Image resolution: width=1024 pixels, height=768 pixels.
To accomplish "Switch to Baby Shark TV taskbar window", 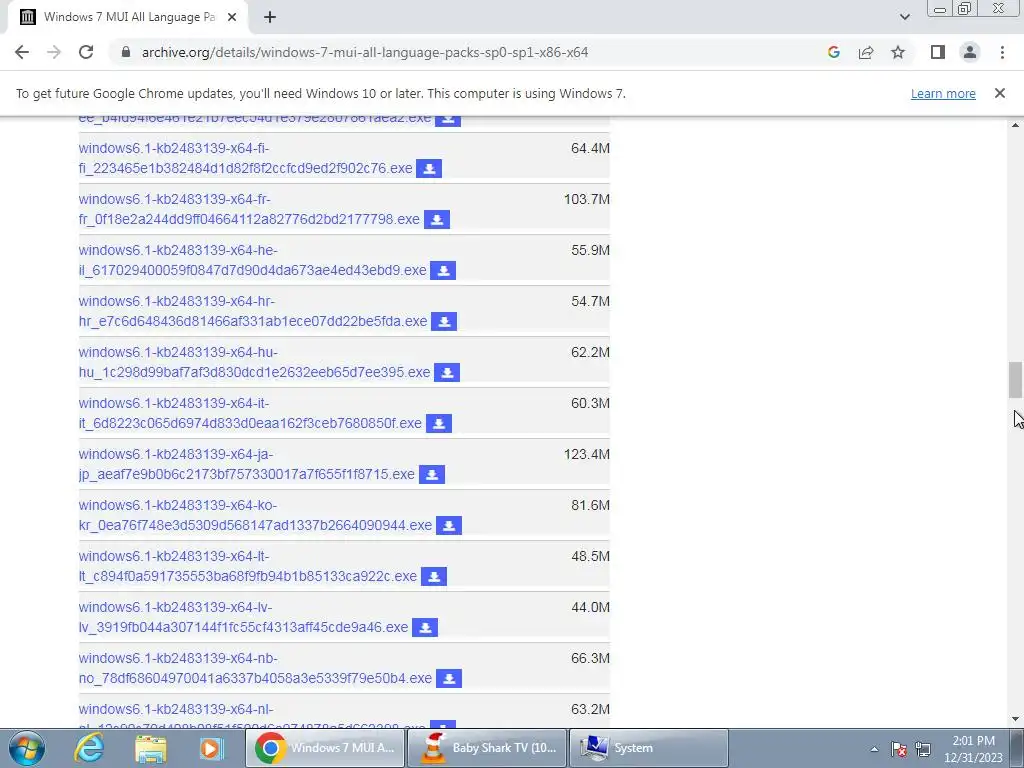I will [487, 748].
